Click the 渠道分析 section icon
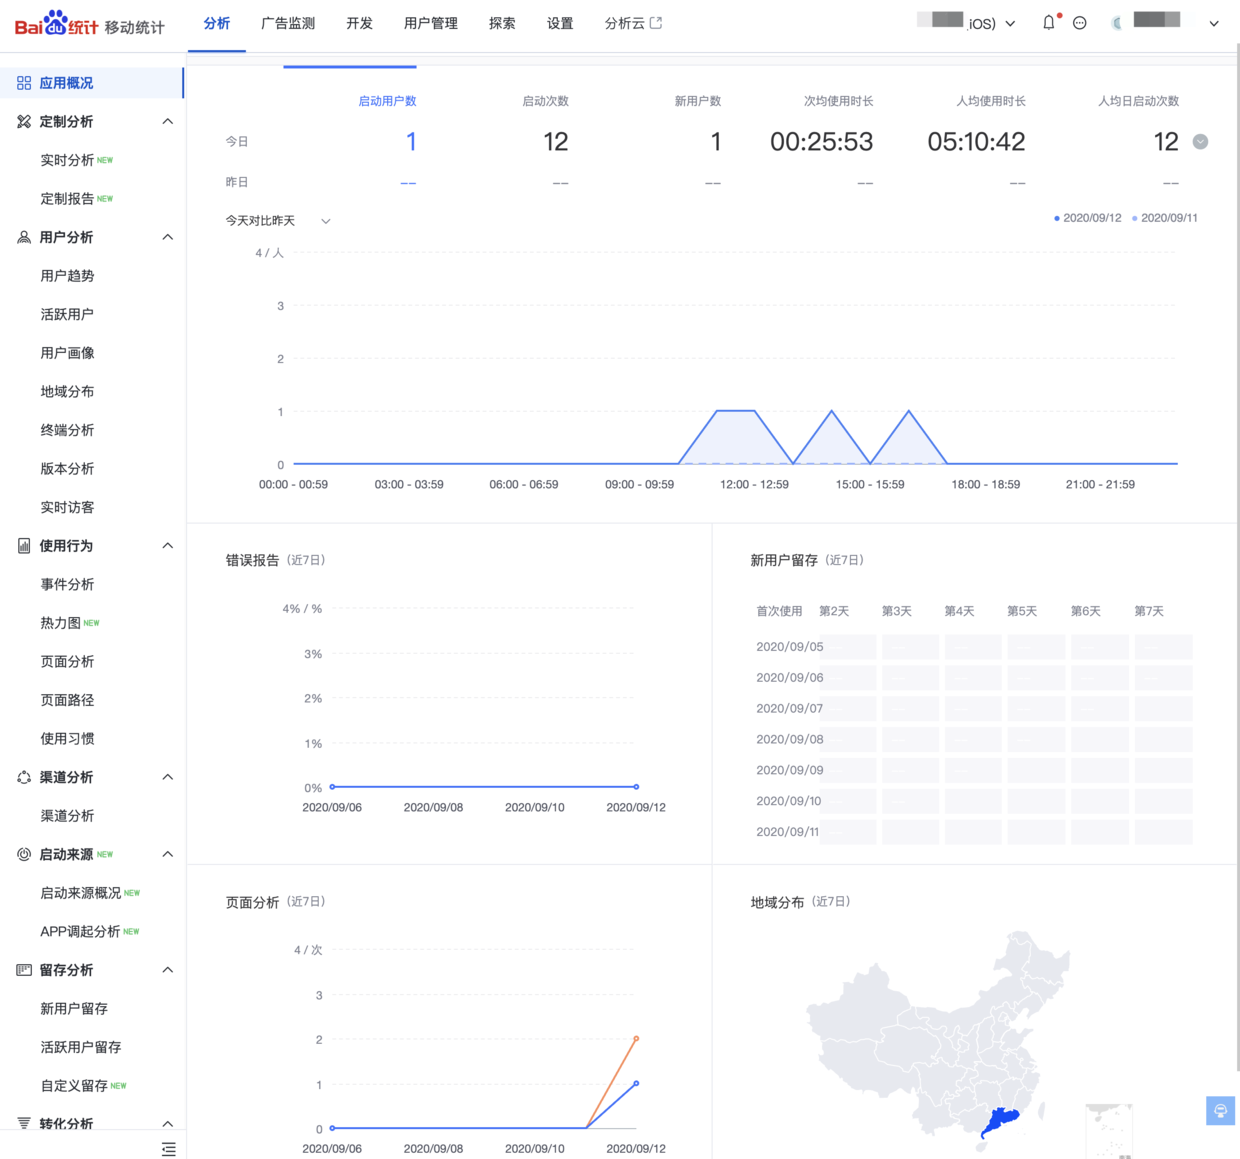 pyautogui.click(x=24, y=777)
